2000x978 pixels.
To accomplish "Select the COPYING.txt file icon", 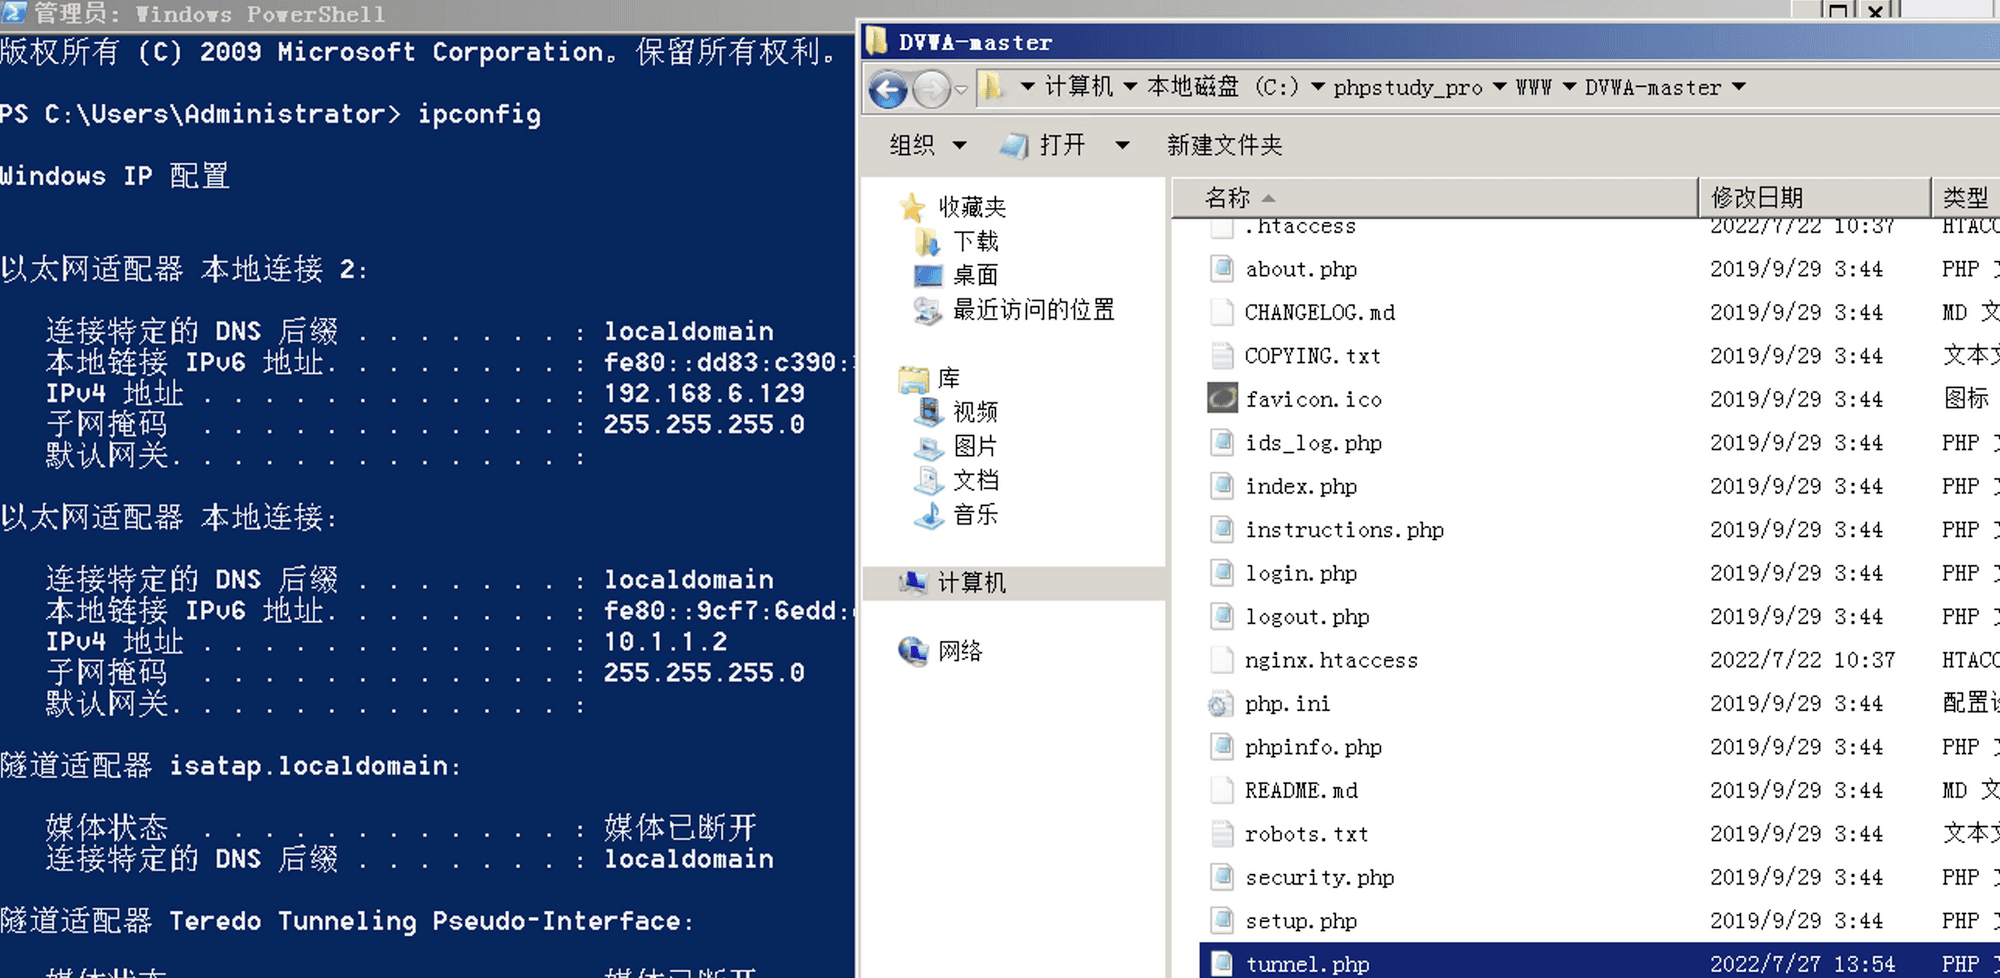I will click(x=1221, y=356).
